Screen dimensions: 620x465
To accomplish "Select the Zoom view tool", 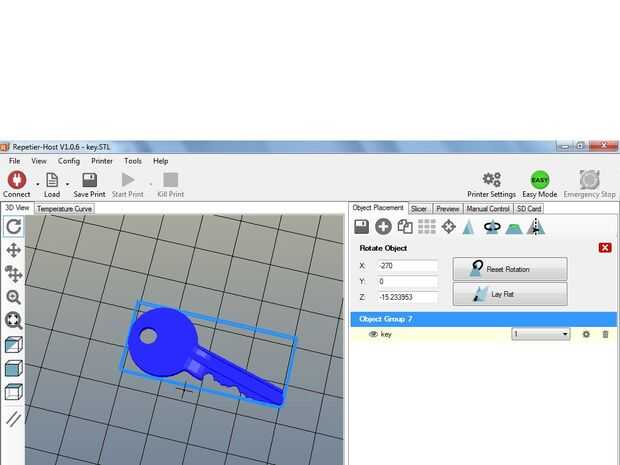I will [x=14, y=297].
